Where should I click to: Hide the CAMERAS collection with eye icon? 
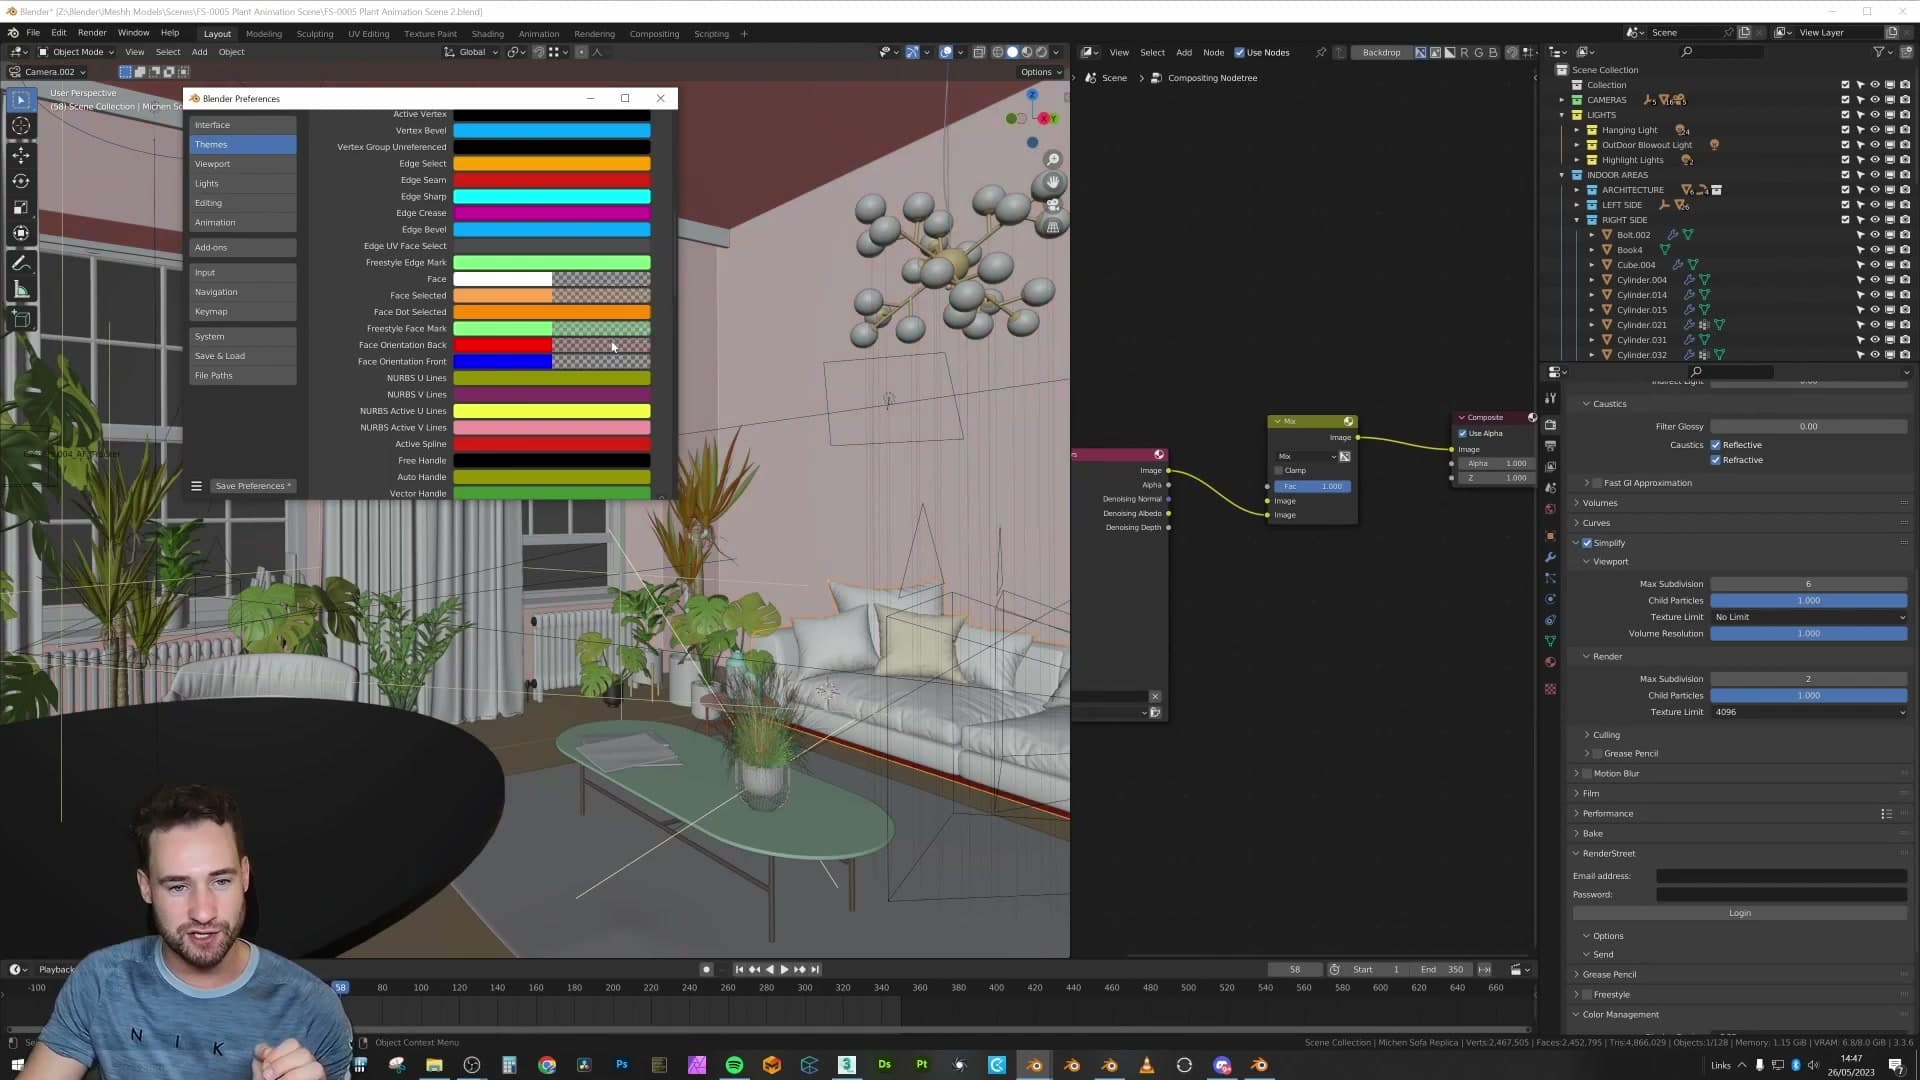(1875, 100)
